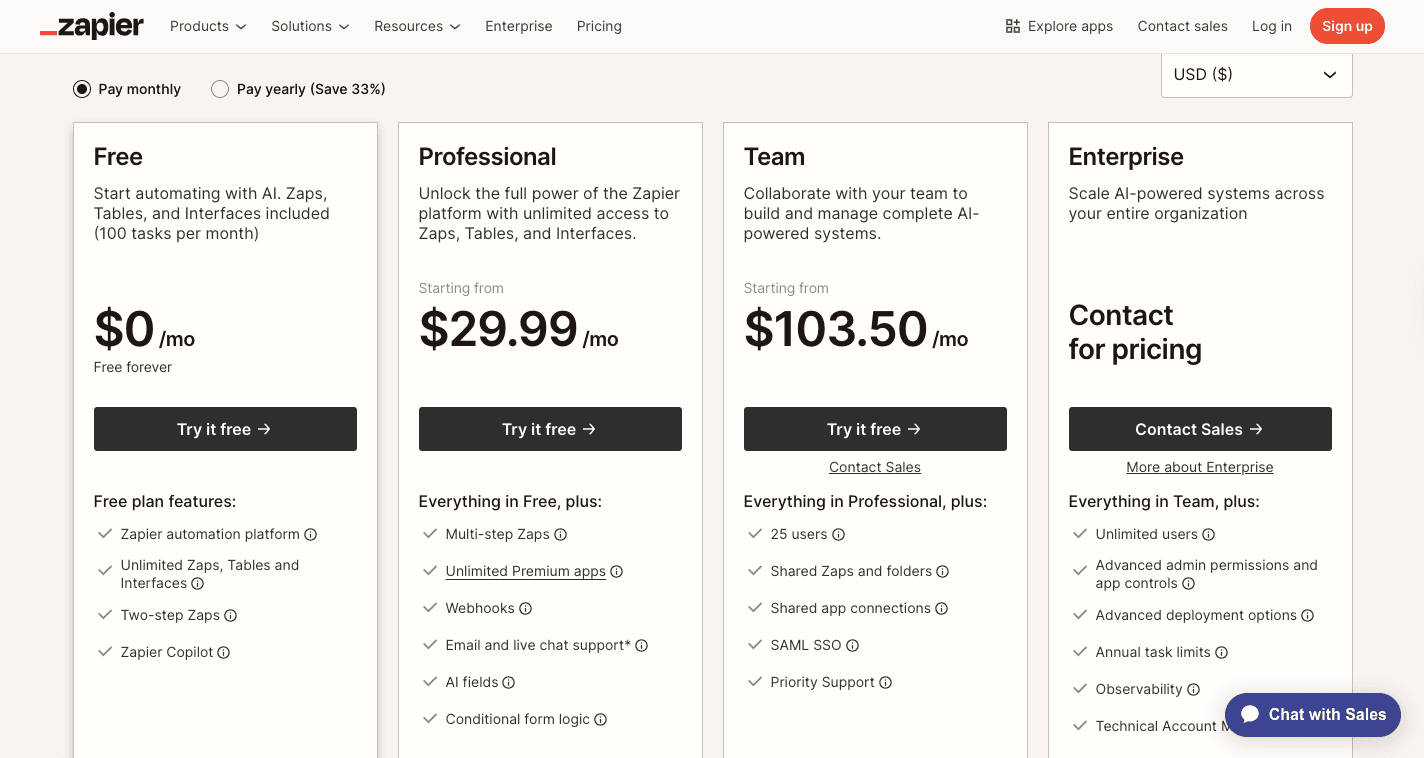Click the Explore apps grid icon
The height and width of the screenshot is (758, 1424).
1012,26
